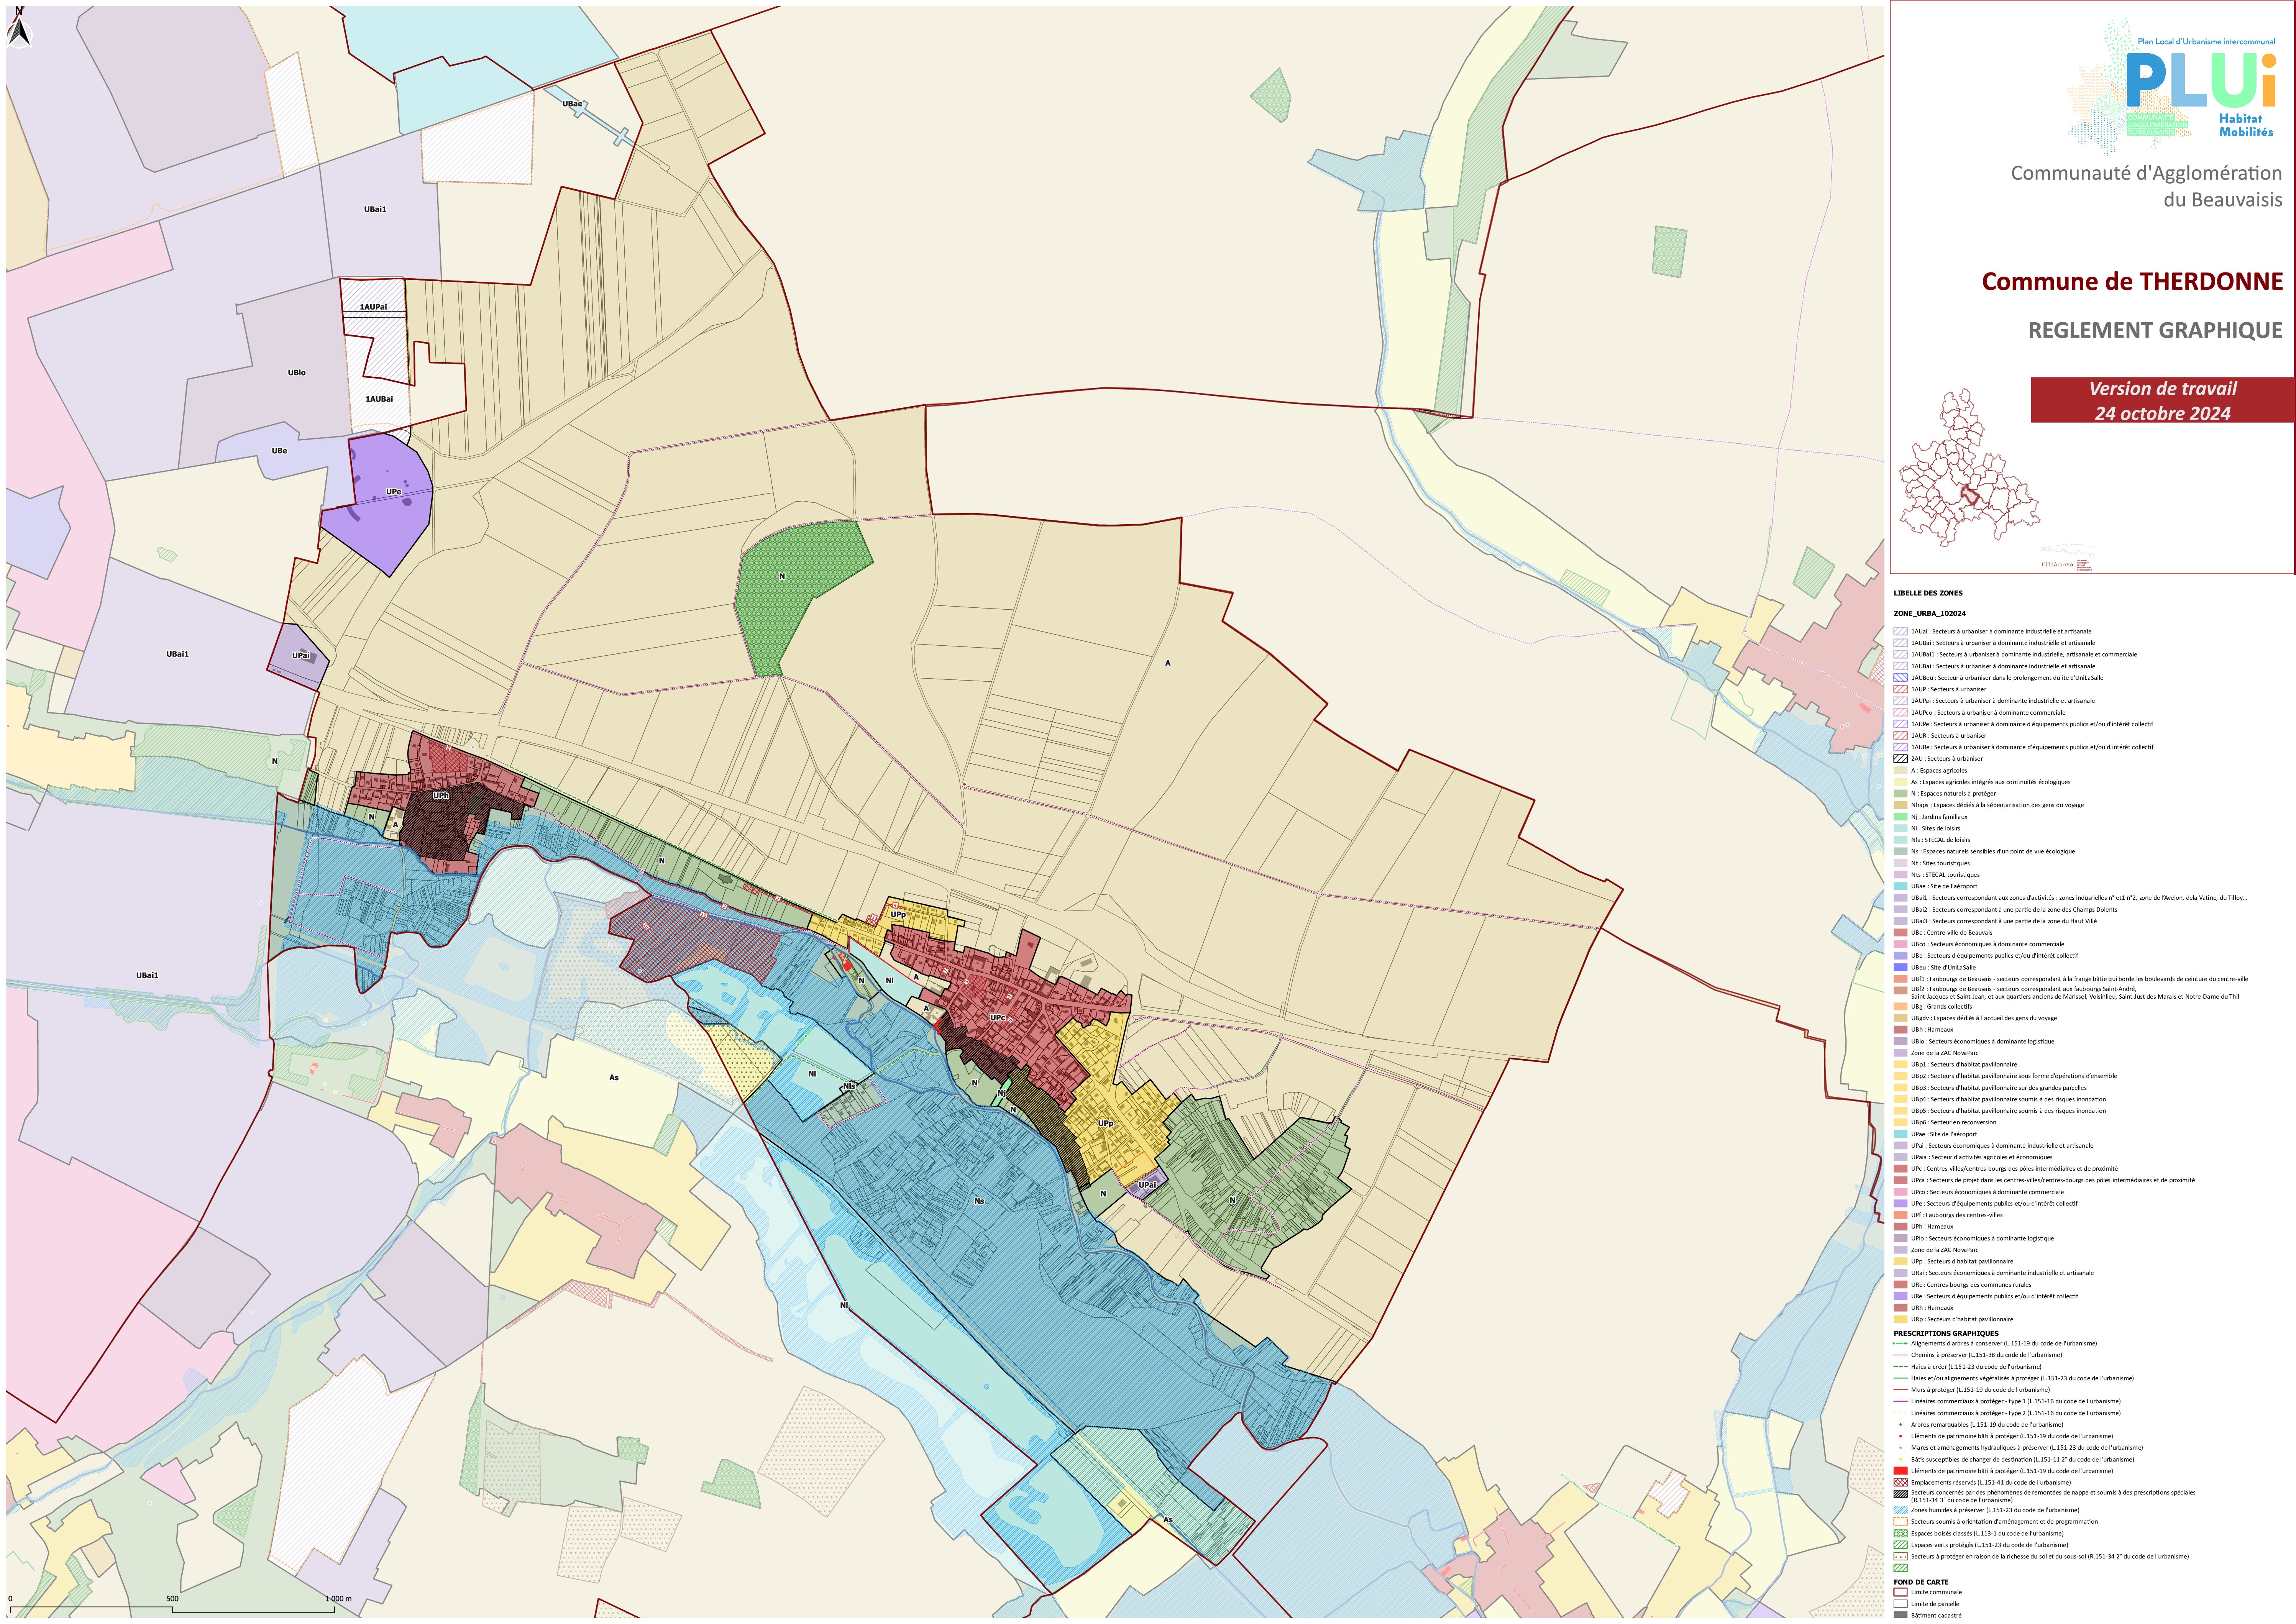Select 'Nhaps : Espaces dédiés à la sédentarisation' legend text
The width and height of the screenshot is (2296, 1624).
tap(1997, 805)
